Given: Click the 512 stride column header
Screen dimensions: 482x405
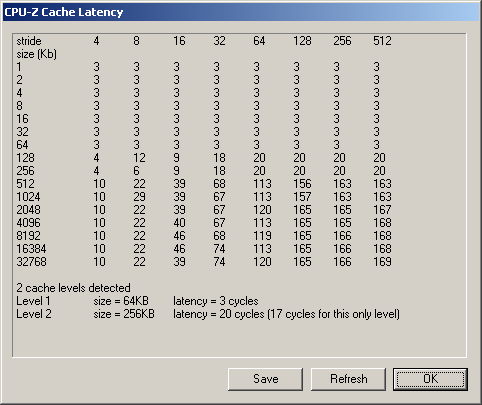Looking at the screenshot, I should coord(382,41).
